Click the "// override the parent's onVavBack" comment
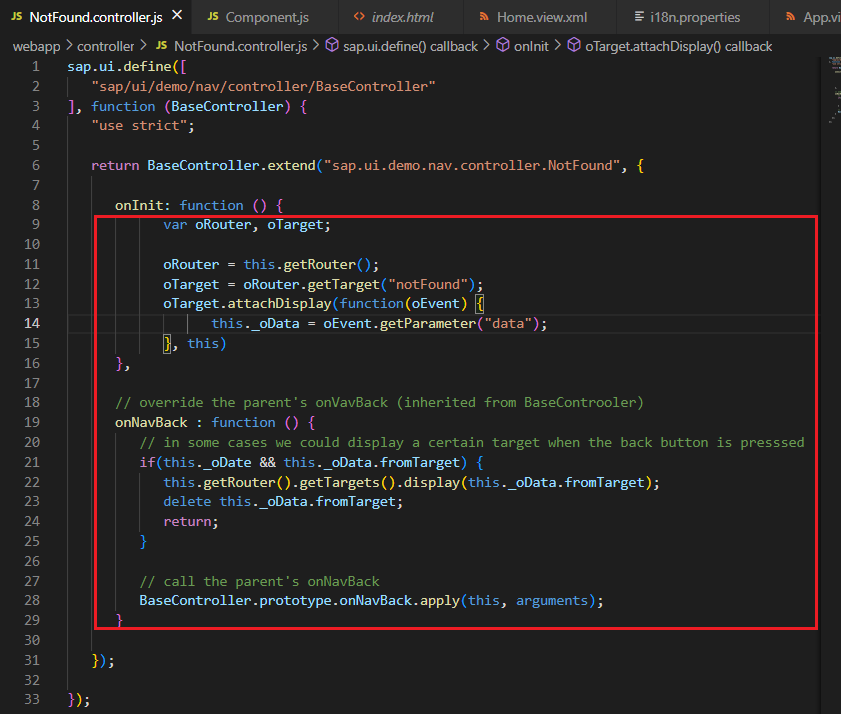The image size is (841, 714). [x=251, y=403]
